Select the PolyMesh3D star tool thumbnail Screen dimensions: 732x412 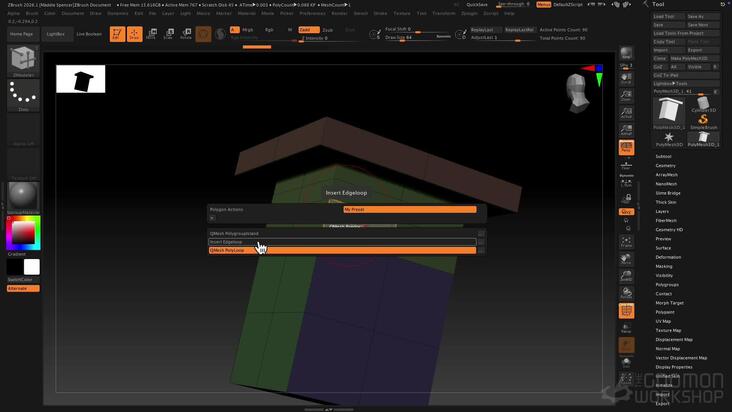pyautogui.click(x=669, y=139)
